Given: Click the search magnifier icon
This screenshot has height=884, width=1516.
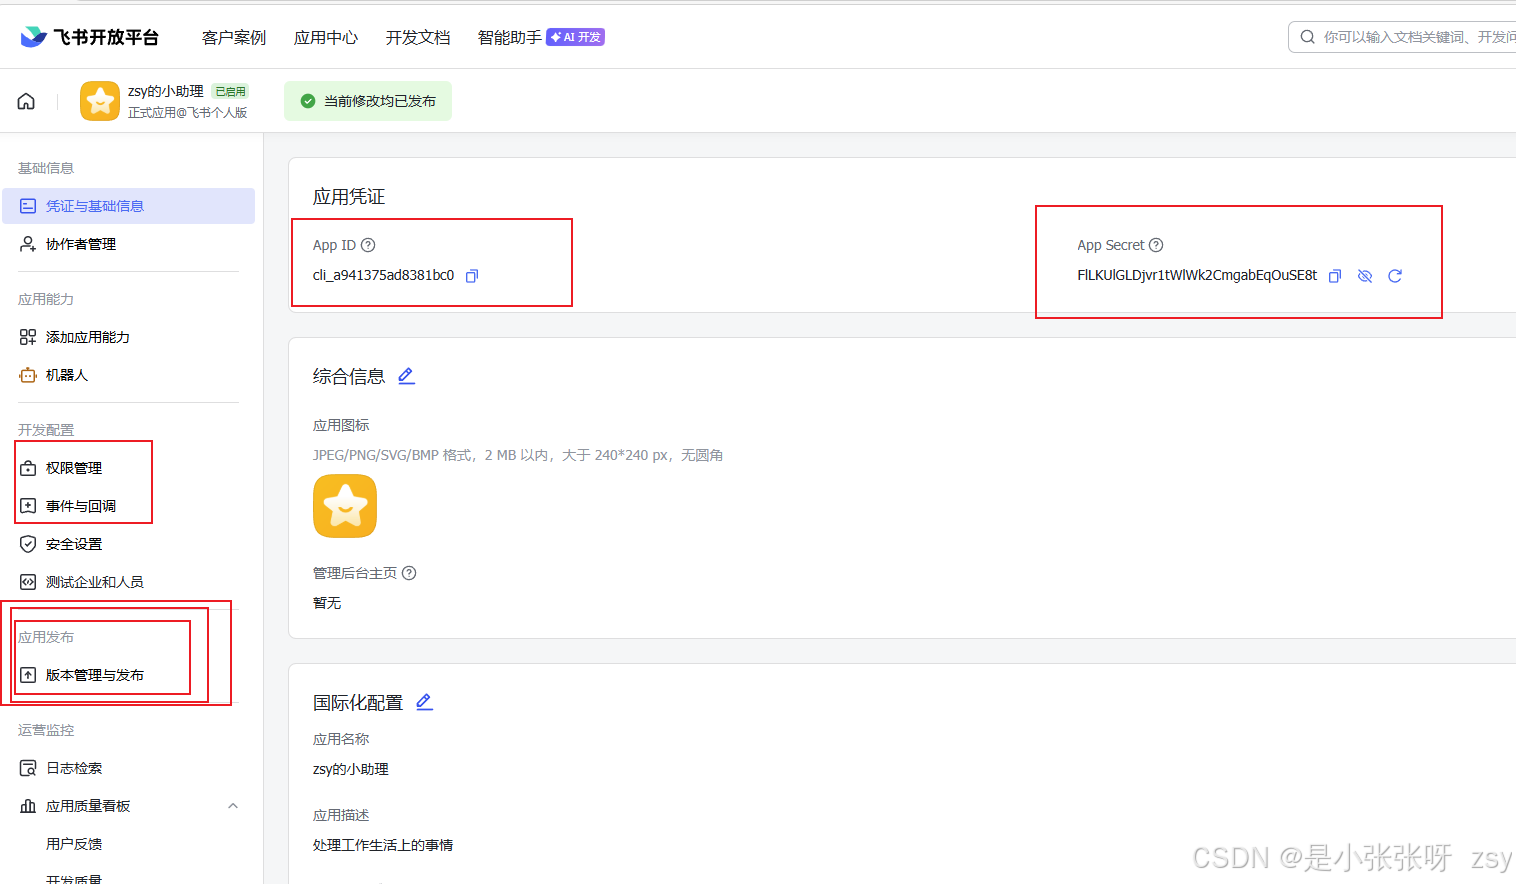Looking at the screenshot, I should coord(1307,37).
